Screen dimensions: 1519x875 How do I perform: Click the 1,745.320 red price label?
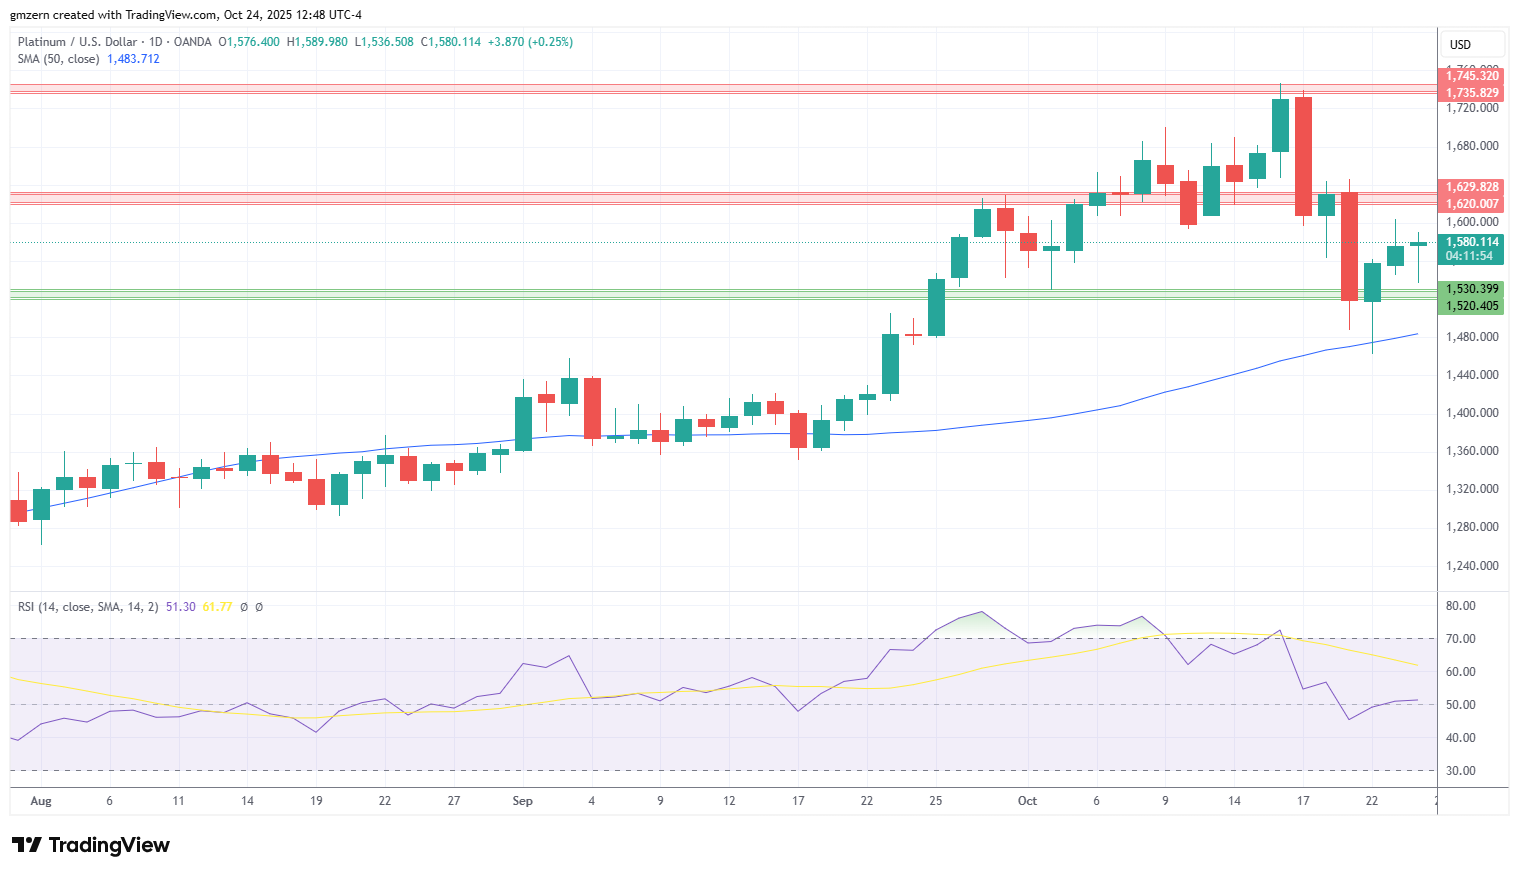(1472, 76)
